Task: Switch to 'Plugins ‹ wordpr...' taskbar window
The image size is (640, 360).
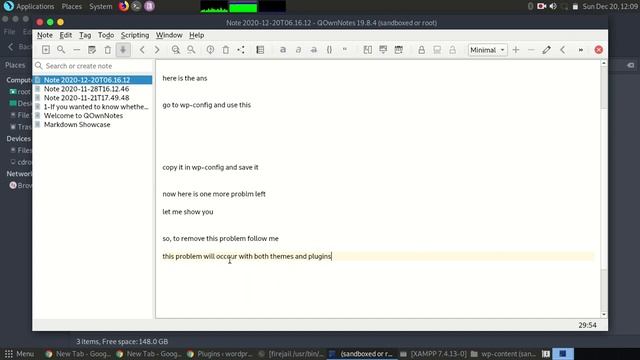Action: pos(220,354)
